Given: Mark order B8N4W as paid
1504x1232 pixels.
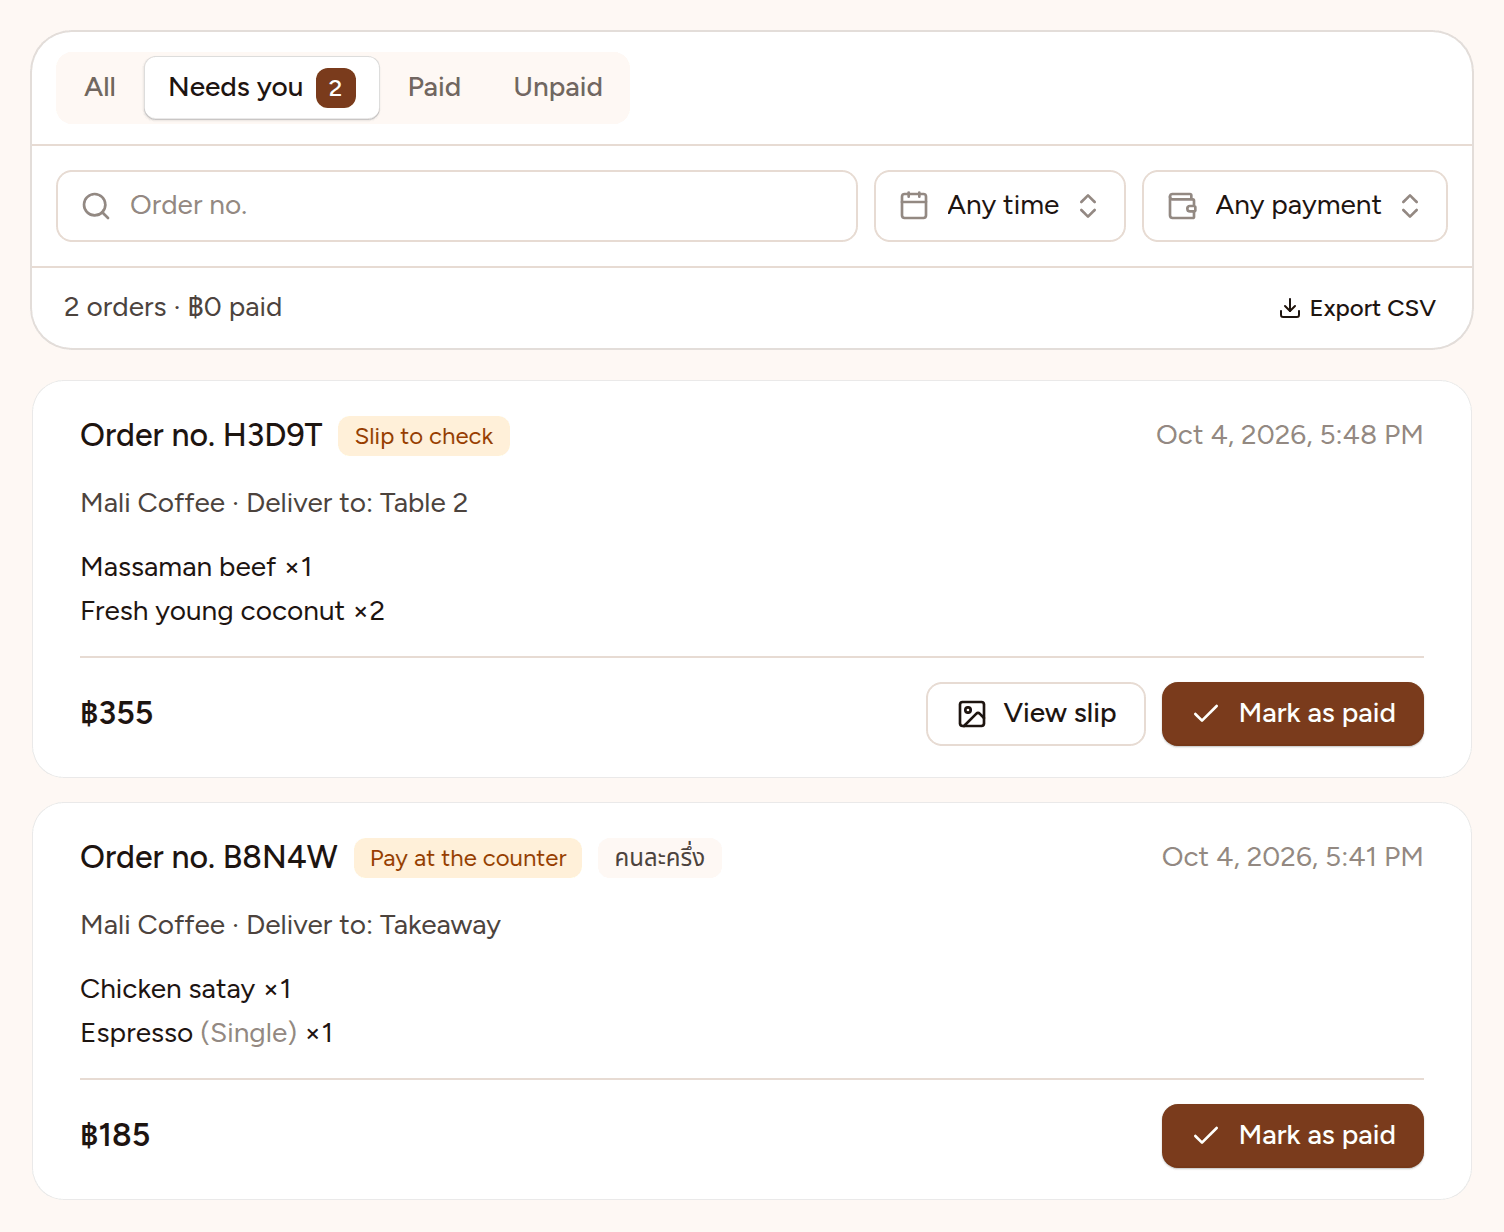Looking at the screenshot, I should point(1293,1136).
